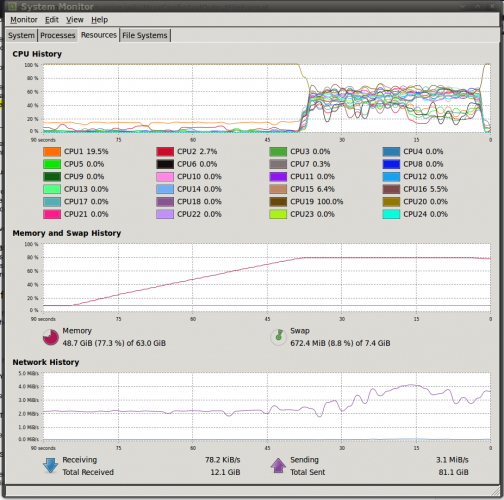
Task: Click the CPU20 olive color swatch
Action: 391,202
